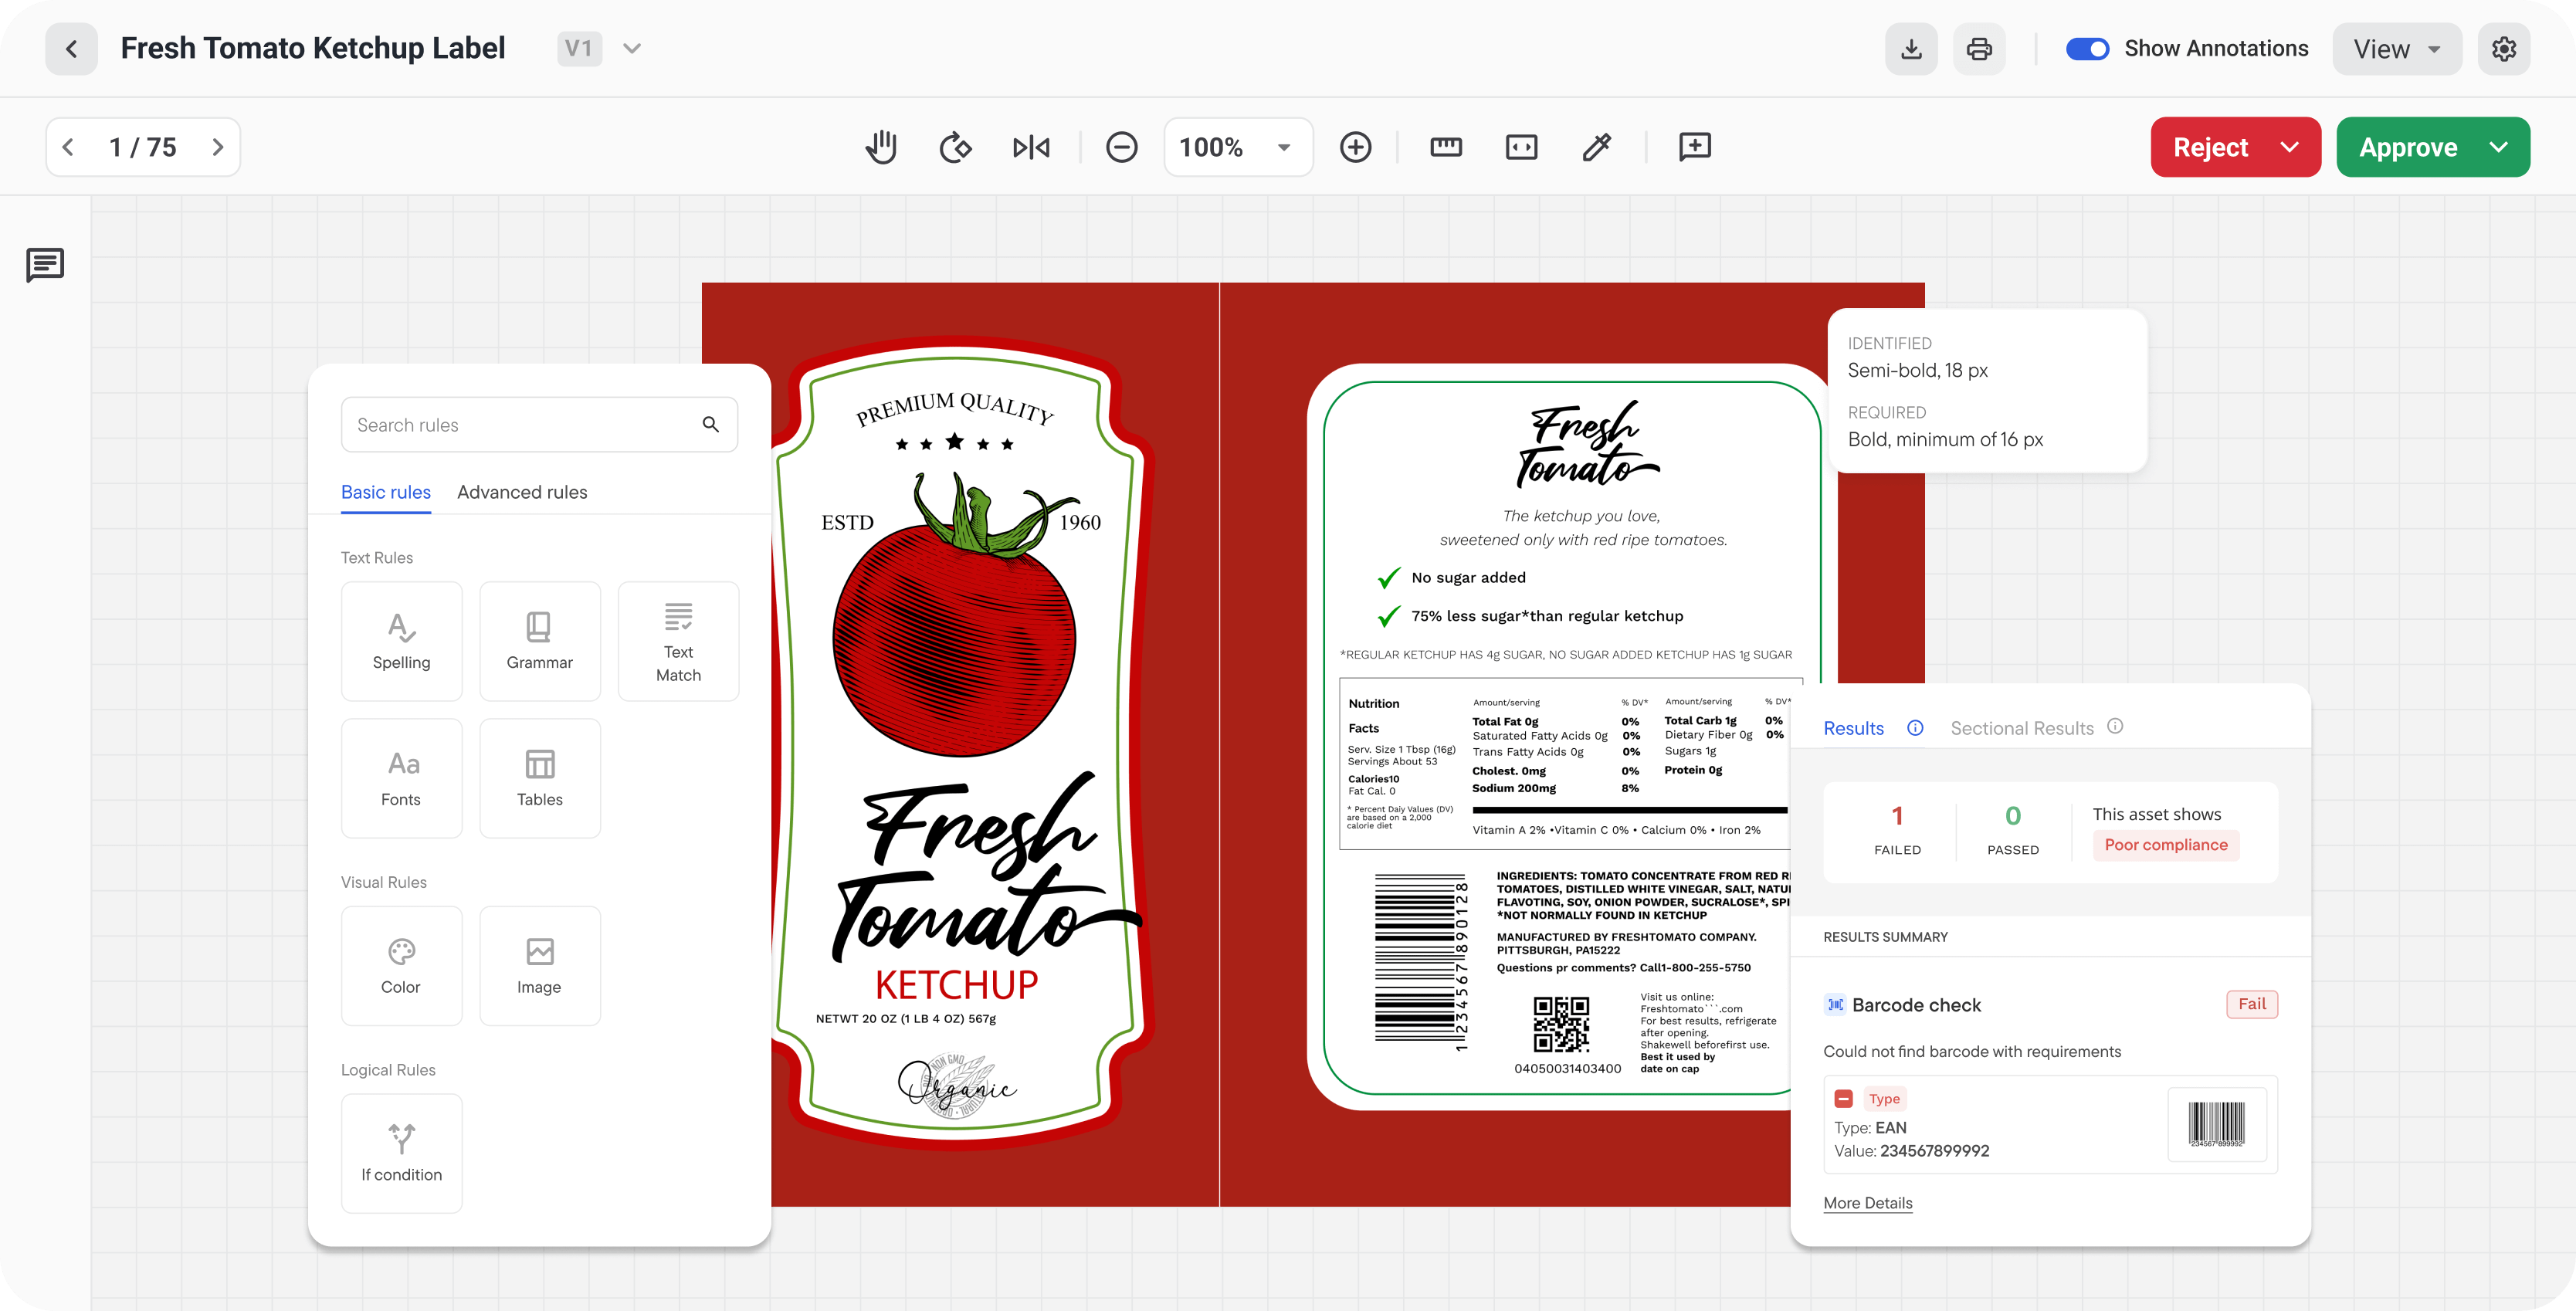Click the 'No sugar added' text on label
The width and height of the screenshot is (2576, 1311).
pos(1468,577)
